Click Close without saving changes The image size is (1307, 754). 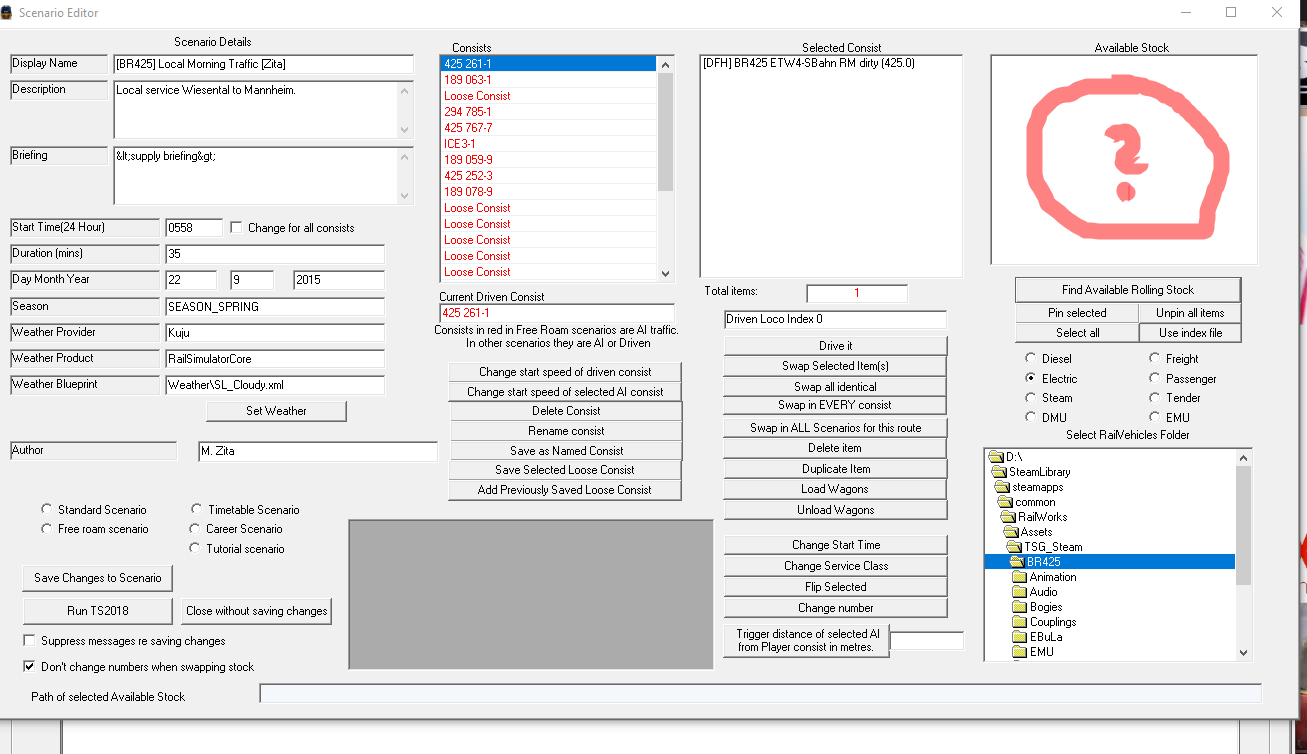point(257,611)
